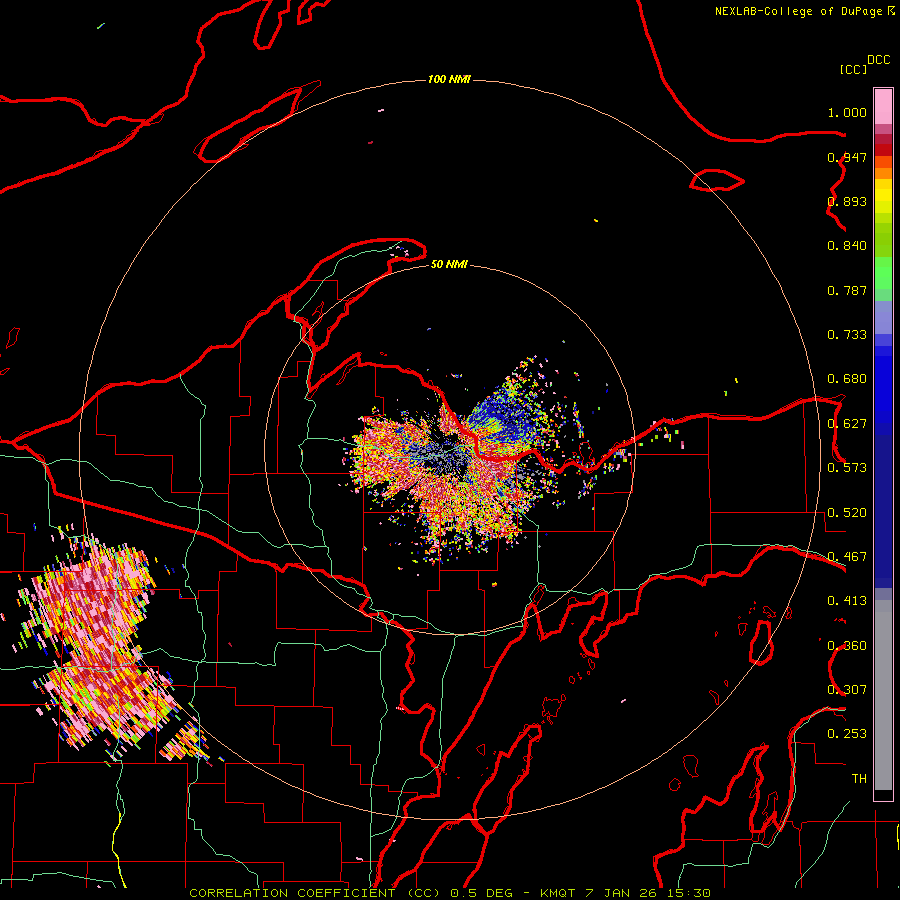Select the 1.000 legend value
Screen dimensions: 900x900
coord(847,112)
